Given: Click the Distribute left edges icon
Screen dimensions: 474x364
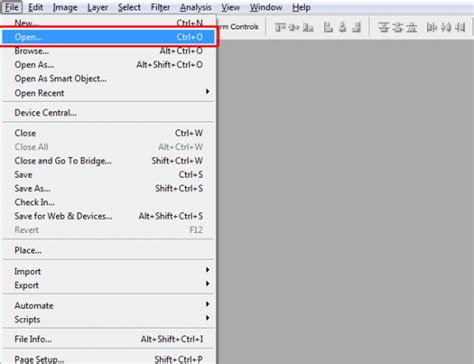Looking at the screenshot, I should tap(432, 27).
